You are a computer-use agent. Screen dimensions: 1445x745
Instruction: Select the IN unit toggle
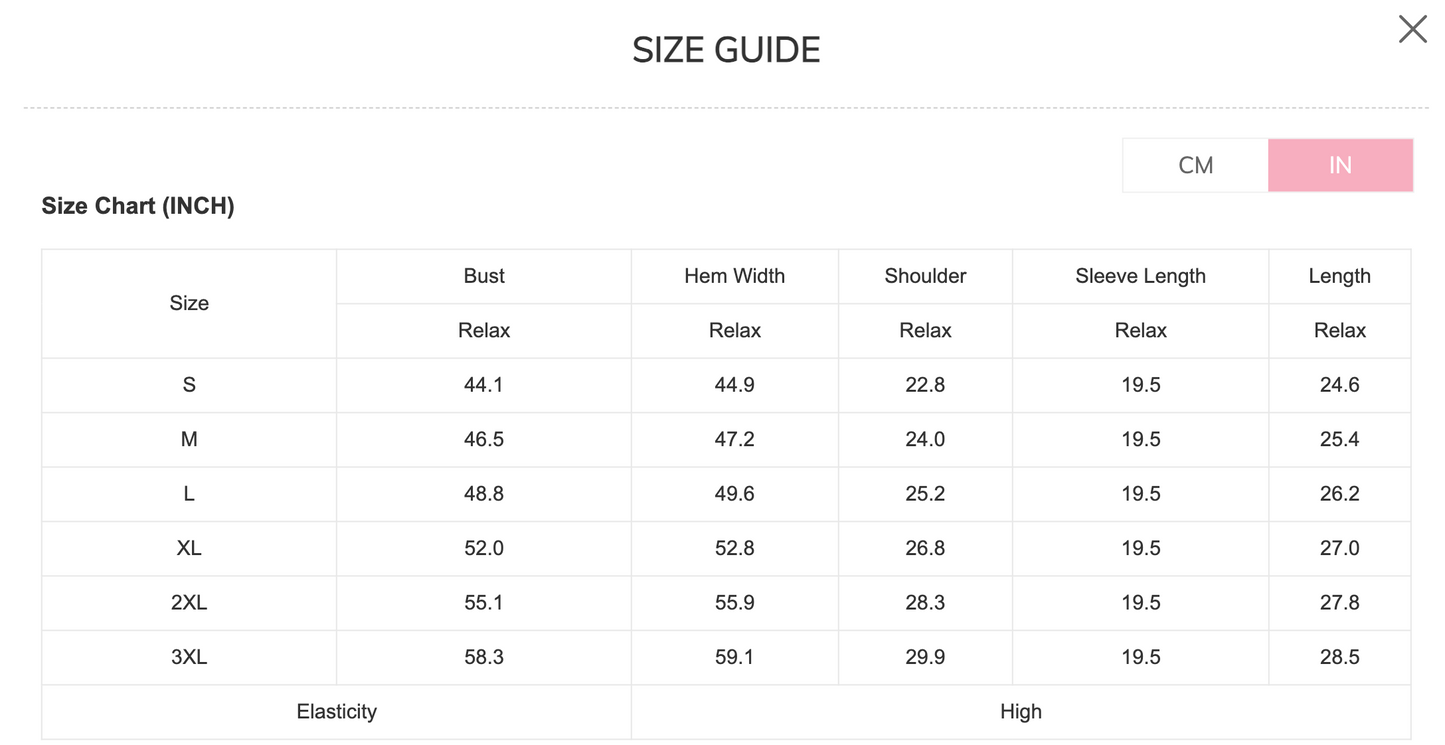1340,165
